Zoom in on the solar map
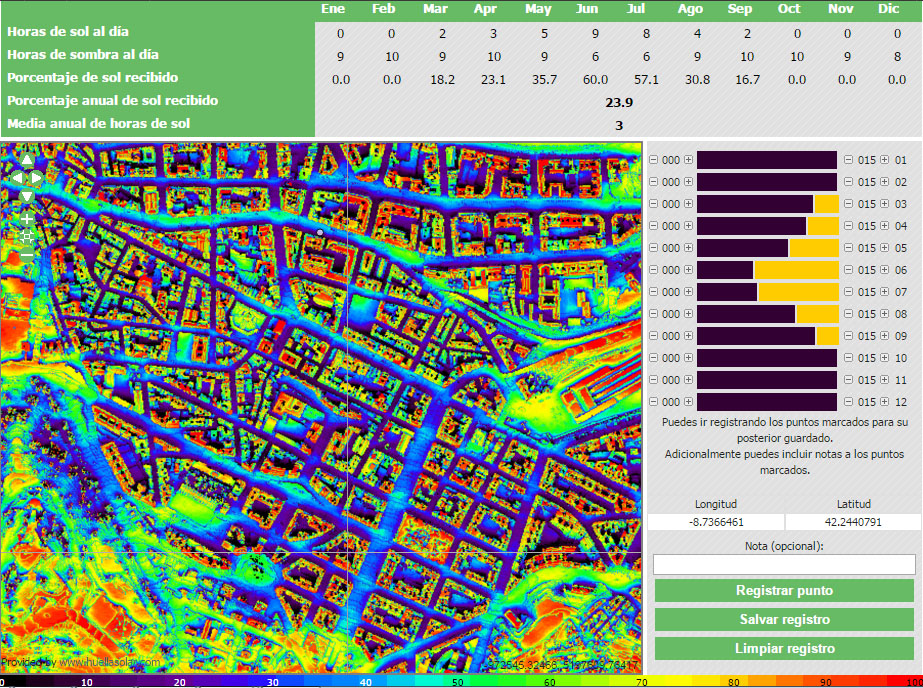Image resolution: width=923 pixels, height=688 pixels. pyautogui.click(x=27, y=217)
